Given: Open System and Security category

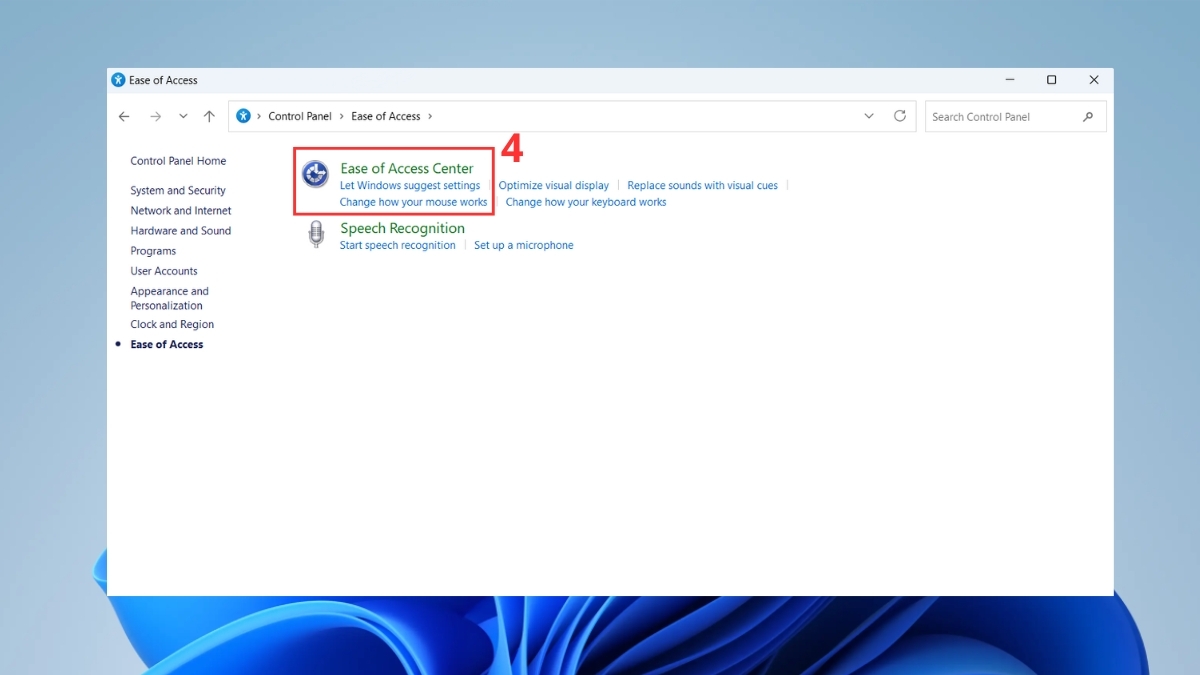Looking at the screenshot, I should tap(178, 190).
